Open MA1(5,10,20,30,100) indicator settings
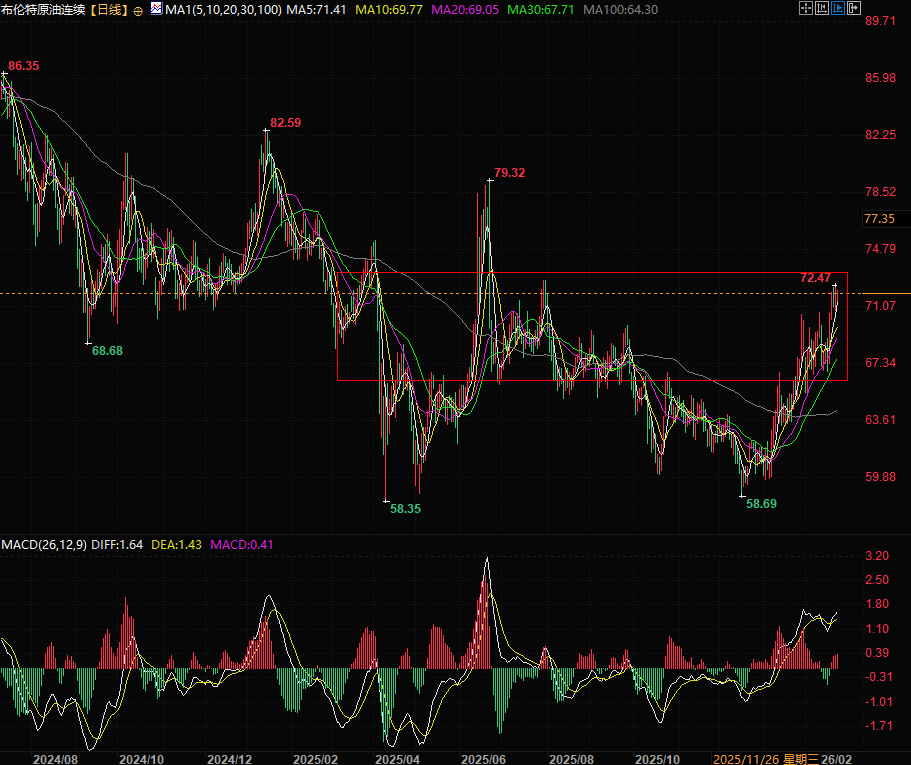This screenshot has width=911, height=765. coord(220,10)
